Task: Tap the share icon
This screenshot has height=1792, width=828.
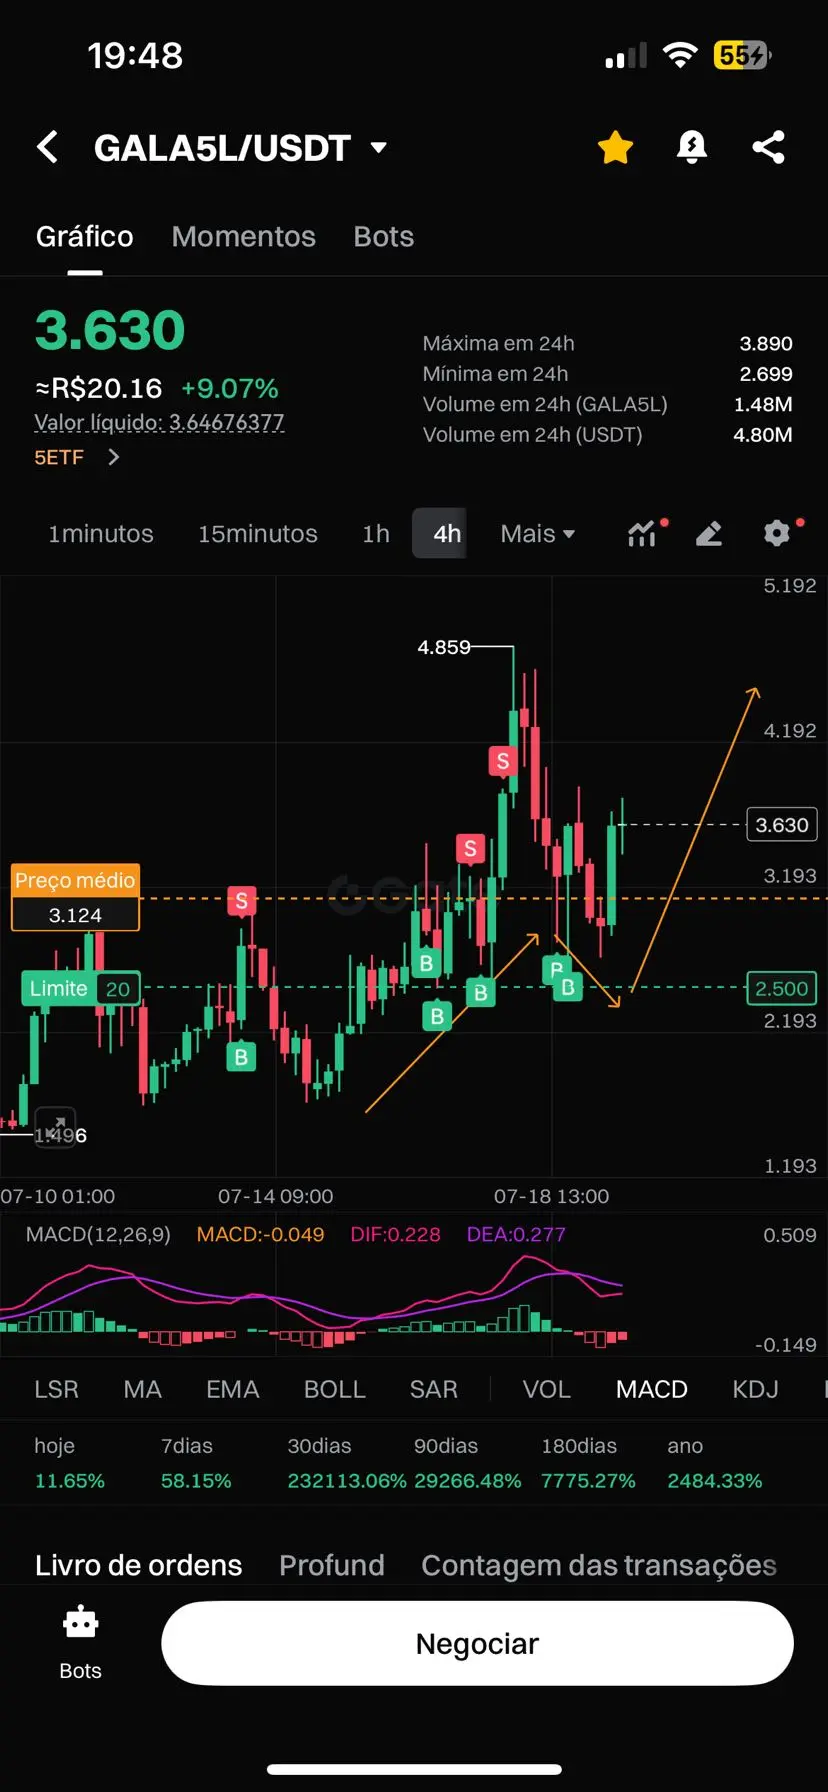Action: click(x=768, y=147)
